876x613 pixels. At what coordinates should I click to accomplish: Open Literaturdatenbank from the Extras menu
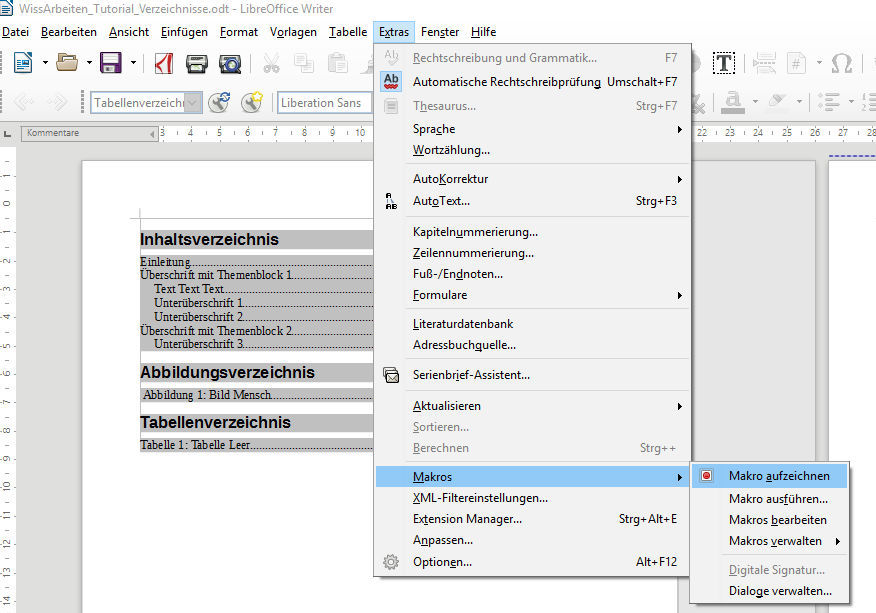point(533,324)
